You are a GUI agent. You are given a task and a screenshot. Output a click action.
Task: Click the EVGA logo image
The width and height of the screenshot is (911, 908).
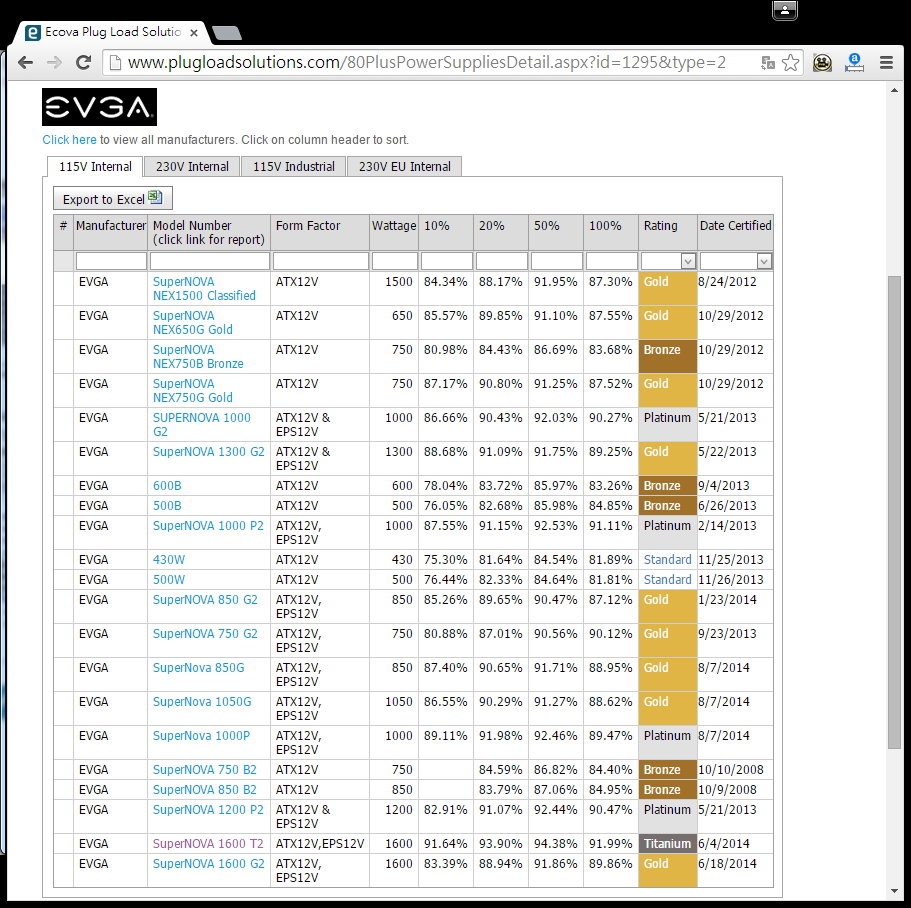99,107
